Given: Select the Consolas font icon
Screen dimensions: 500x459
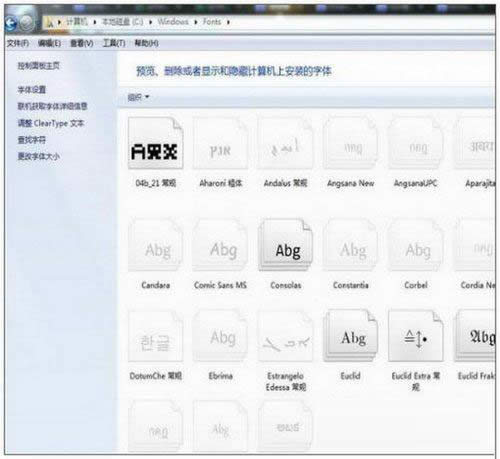Looking at the screenshot, I should click(286, 245).
